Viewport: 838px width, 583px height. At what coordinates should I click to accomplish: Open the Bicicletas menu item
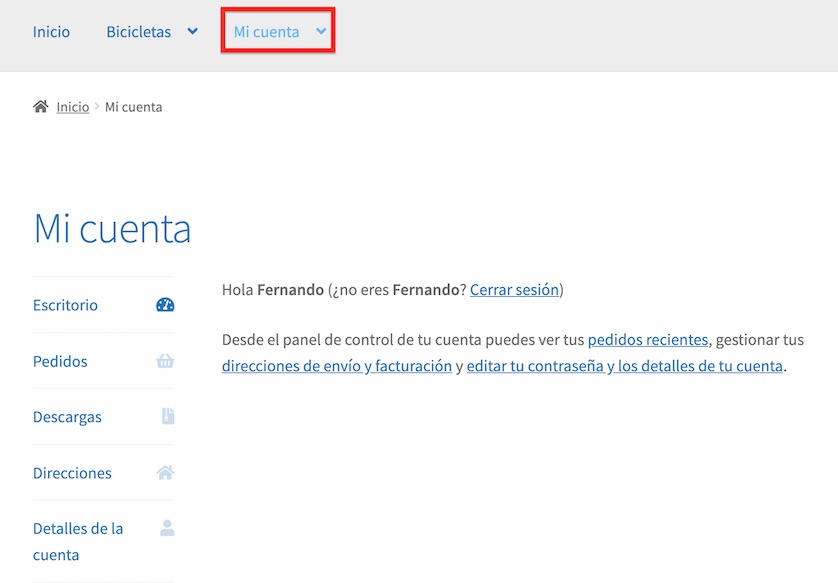pos(139,32)
